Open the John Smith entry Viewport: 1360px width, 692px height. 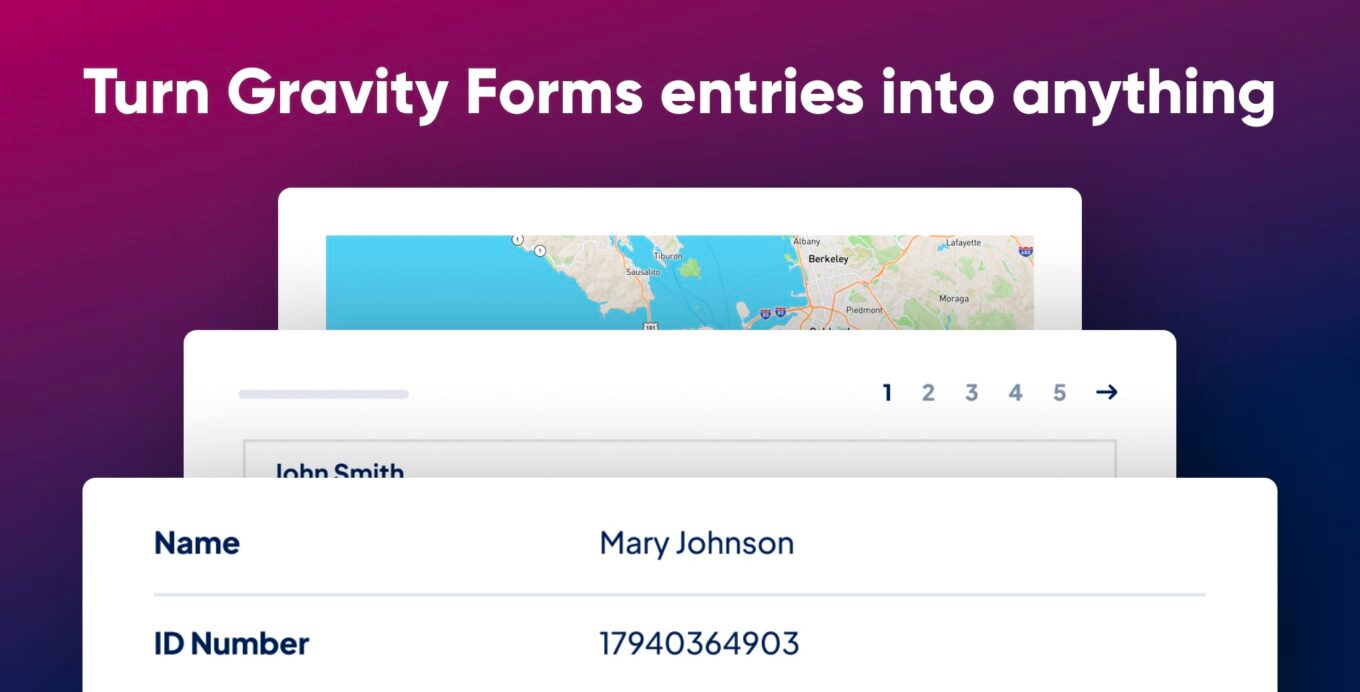339,471
